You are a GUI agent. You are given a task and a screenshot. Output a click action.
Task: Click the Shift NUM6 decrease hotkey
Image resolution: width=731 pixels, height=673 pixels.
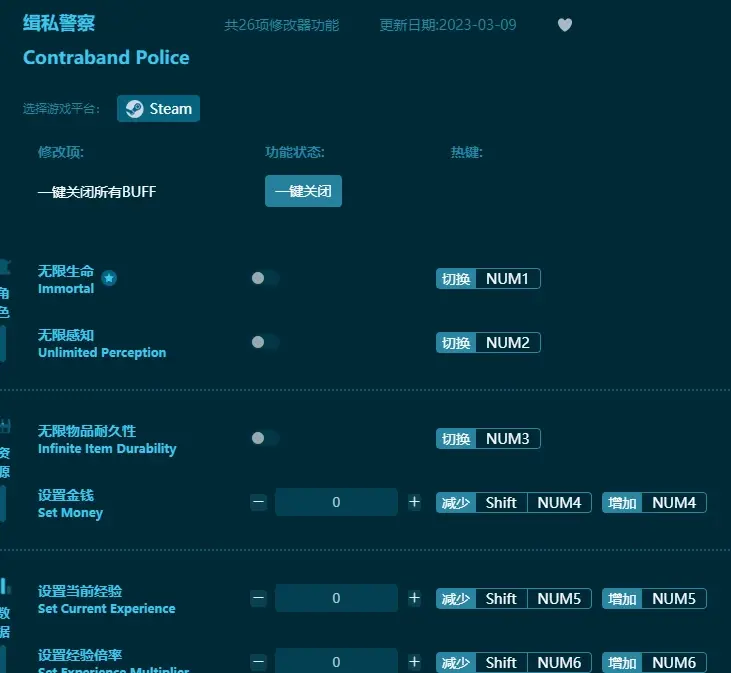(x=514, y=662)
